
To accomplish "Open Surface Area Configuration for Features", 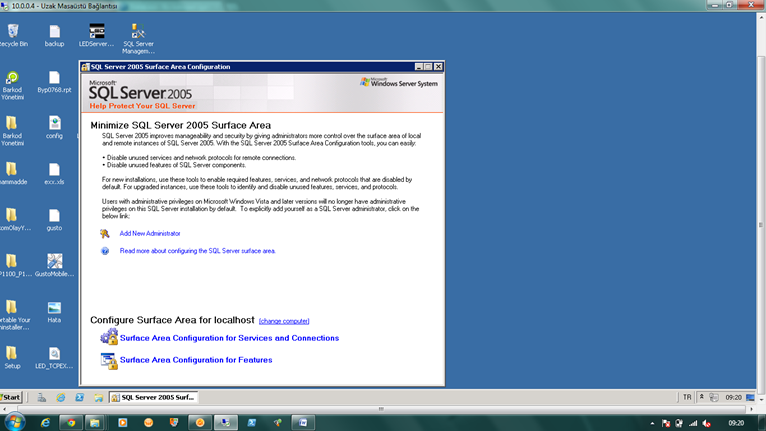I will coord(196,360).
